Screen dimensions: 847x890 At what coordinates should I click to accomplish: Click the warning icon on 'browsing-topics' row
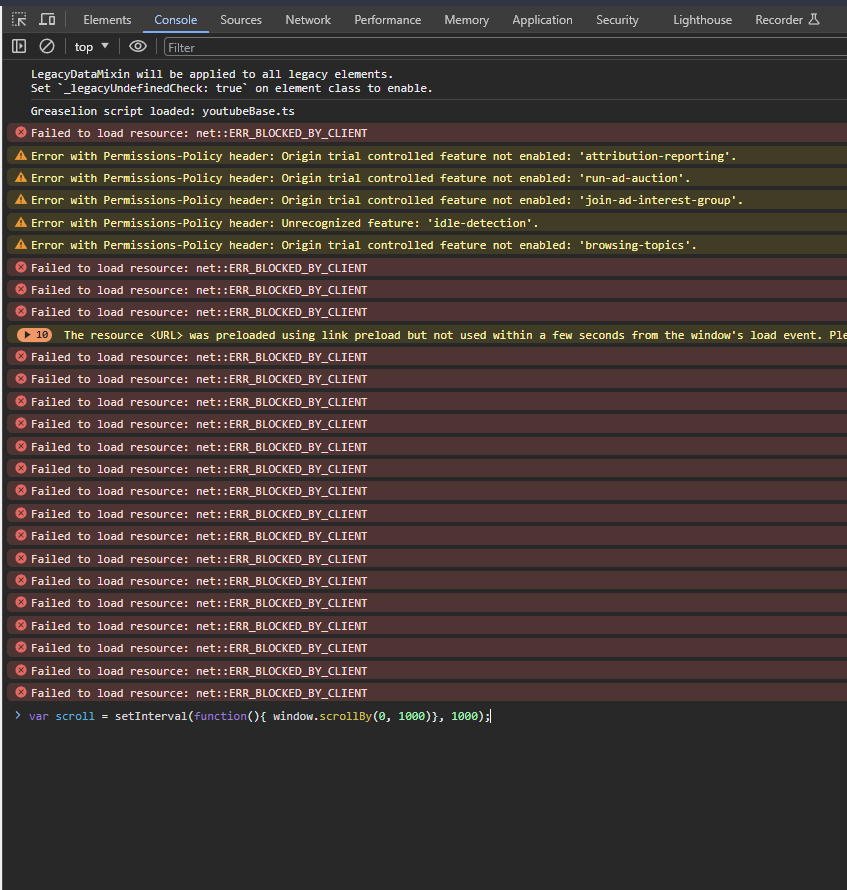click(21, 245)
